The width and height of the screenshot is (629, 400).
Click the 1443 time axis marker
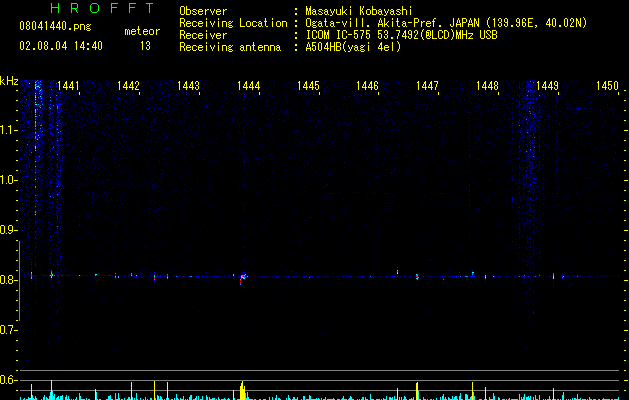tap(188, 86)
